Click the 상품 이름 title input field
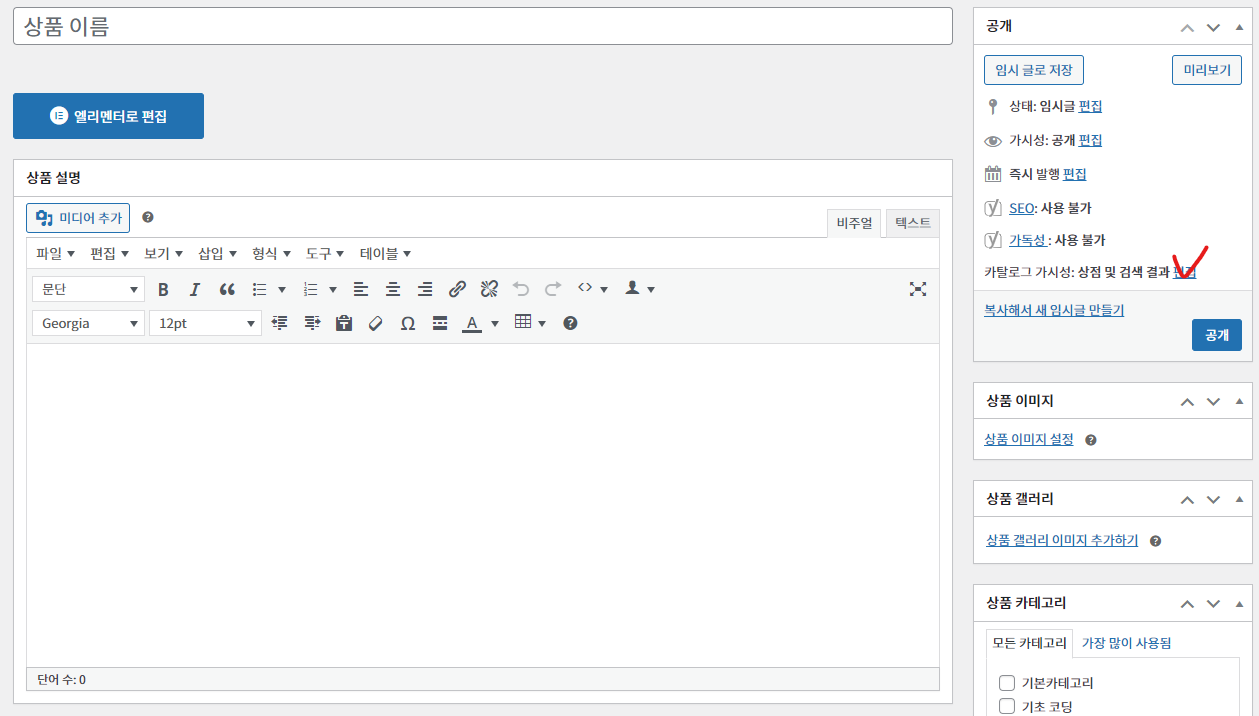 482,26
